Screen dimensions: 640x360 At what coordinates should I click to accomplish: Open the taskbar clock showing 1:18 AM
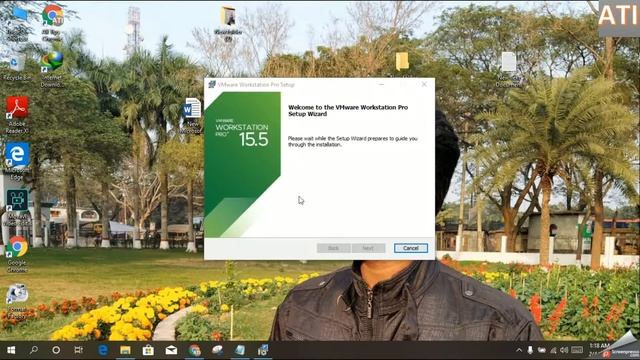coord(599,349)
